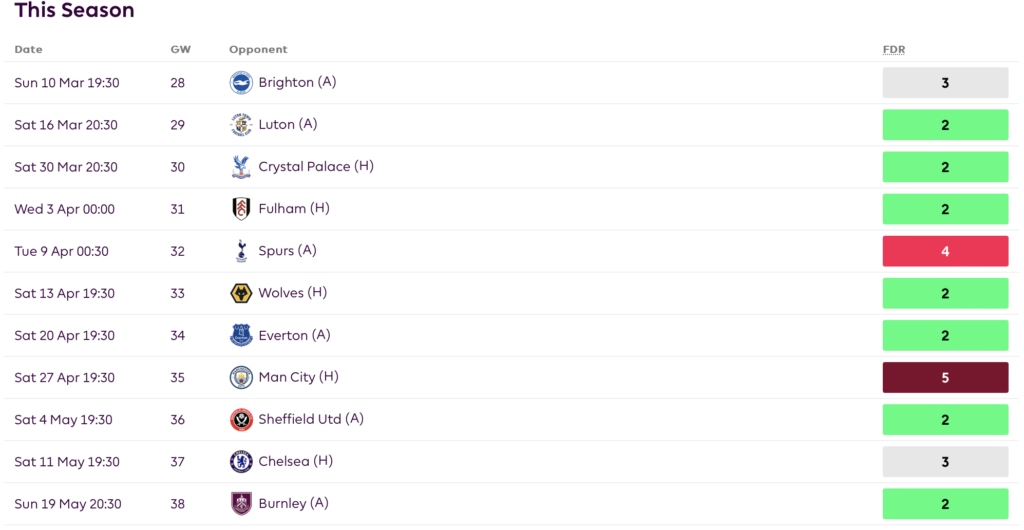Image resolution: width=1024 pixels, height=530 pixels.
Task: Open the Sheffield Utd (A) fixture link
Action: tap(311, 419)
